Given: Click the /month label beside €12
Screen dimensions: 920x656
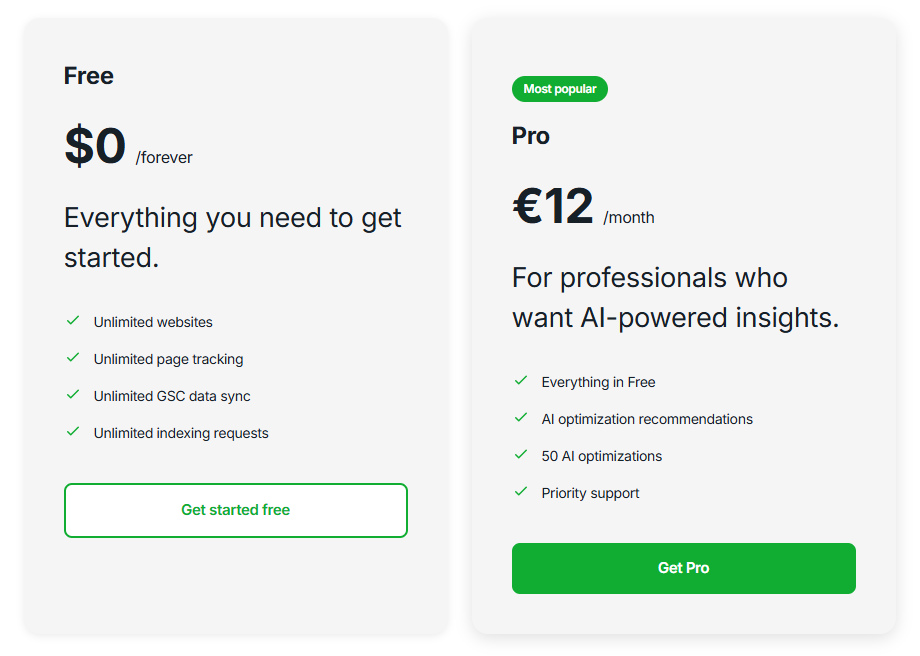Looking at the screenshot, I should point(629,217).
